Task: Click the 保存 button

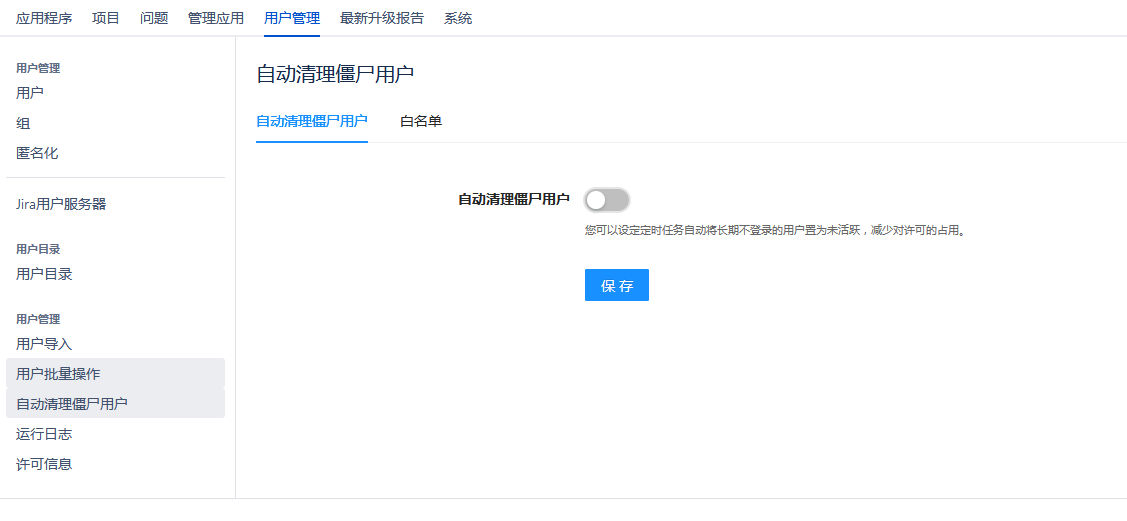Action: (616, 285)
